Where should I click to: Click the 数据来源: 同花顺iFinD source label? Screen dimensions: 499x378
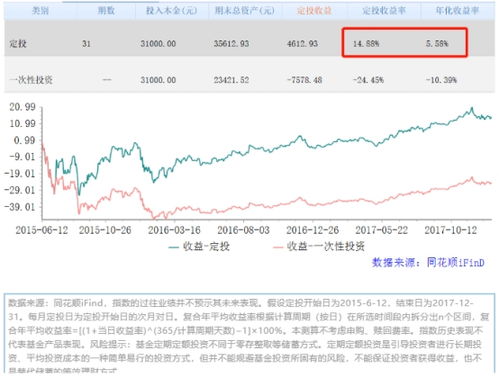[x=428, y=263]
